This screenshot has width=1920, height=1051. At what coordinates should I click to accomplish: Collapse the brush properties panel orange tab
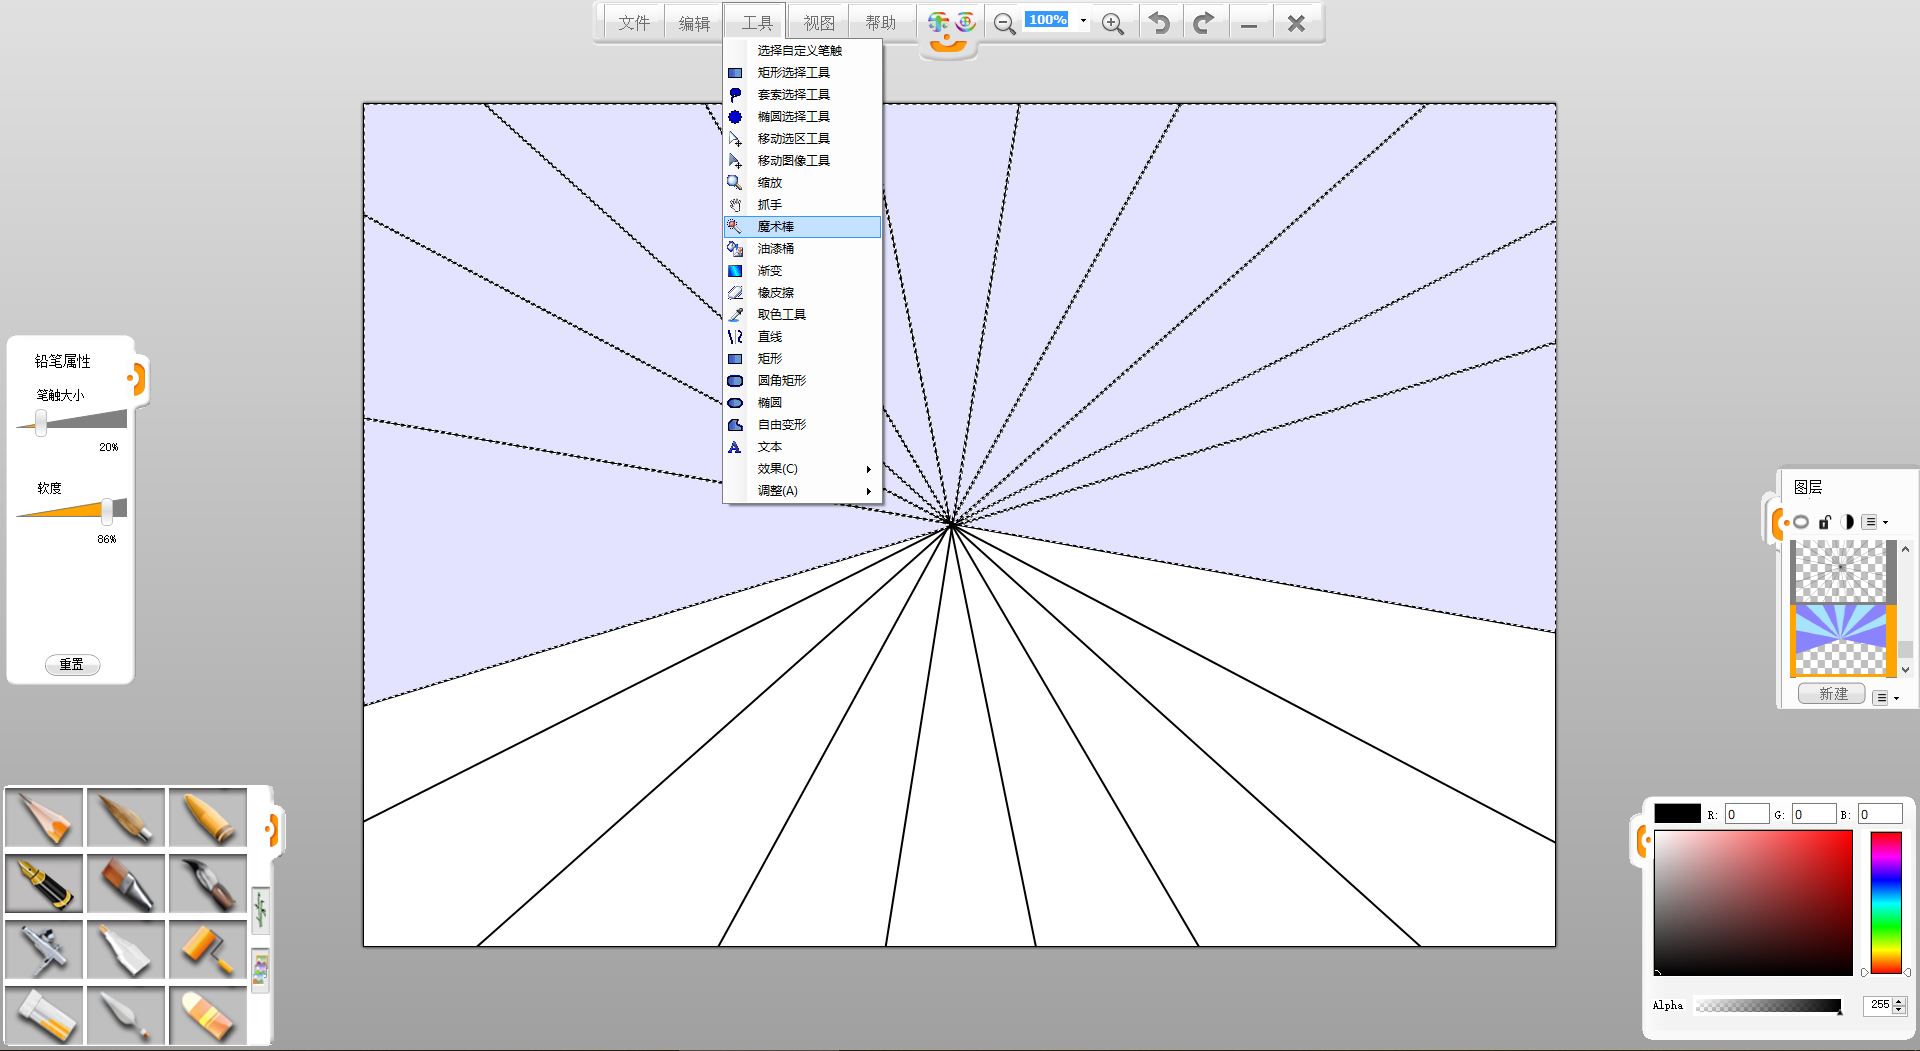click(137, 379)
